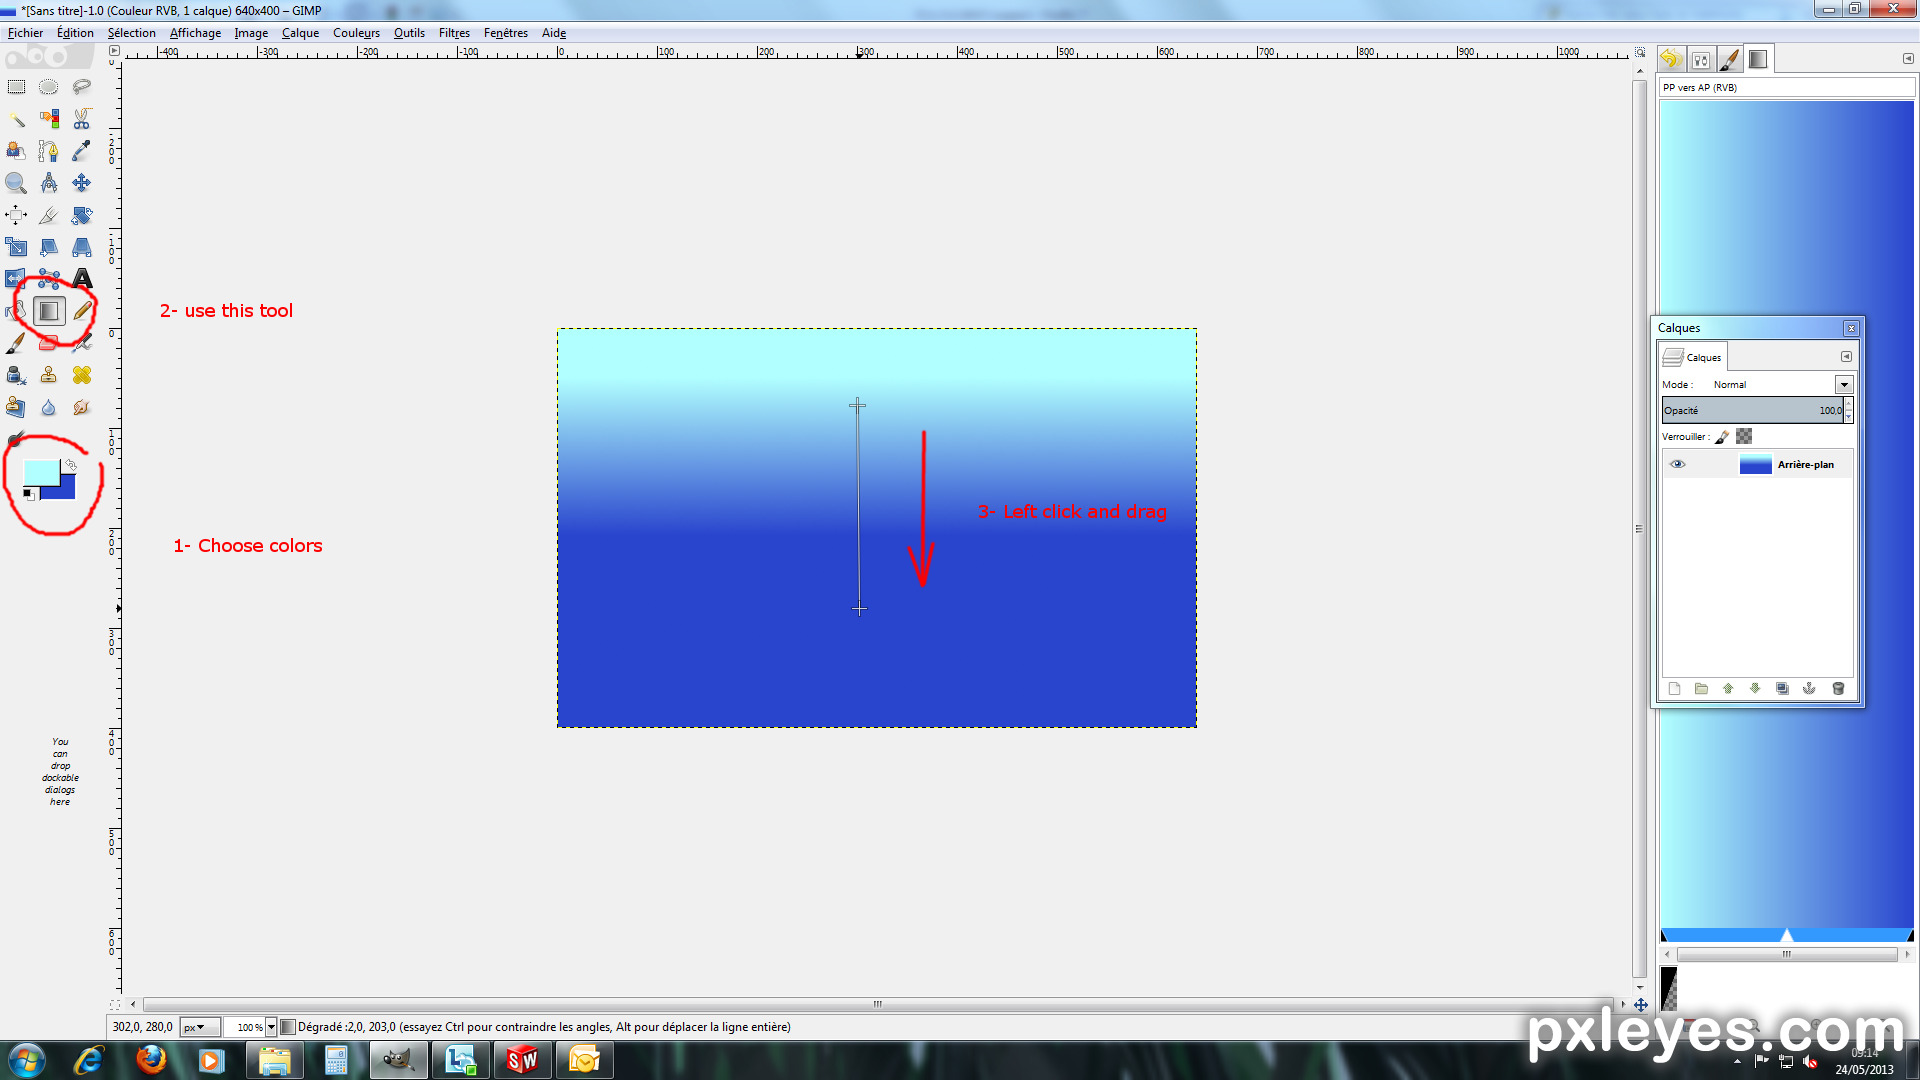Click the cyan foreground color swatch
Image resolution: width=1920 pixels, height=1080 pixels.
click(40, 472)
